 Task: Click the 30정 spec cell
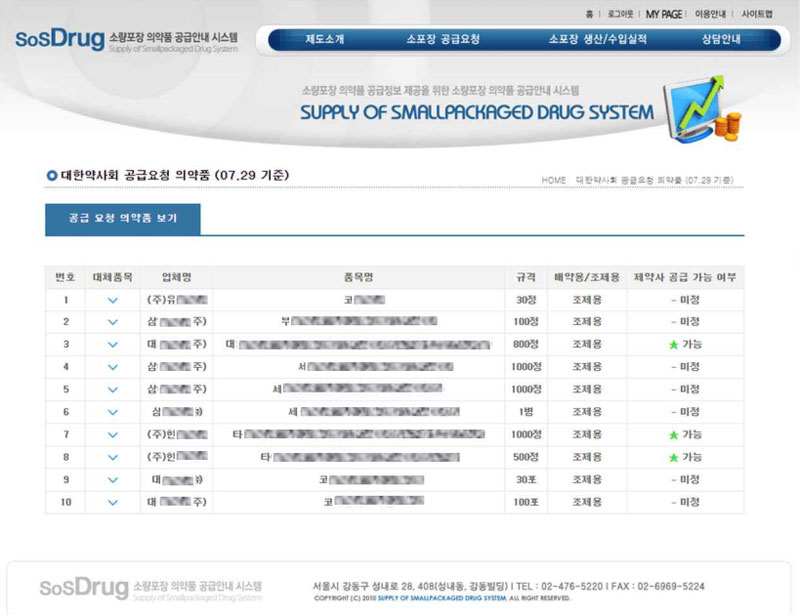(526, 300)
